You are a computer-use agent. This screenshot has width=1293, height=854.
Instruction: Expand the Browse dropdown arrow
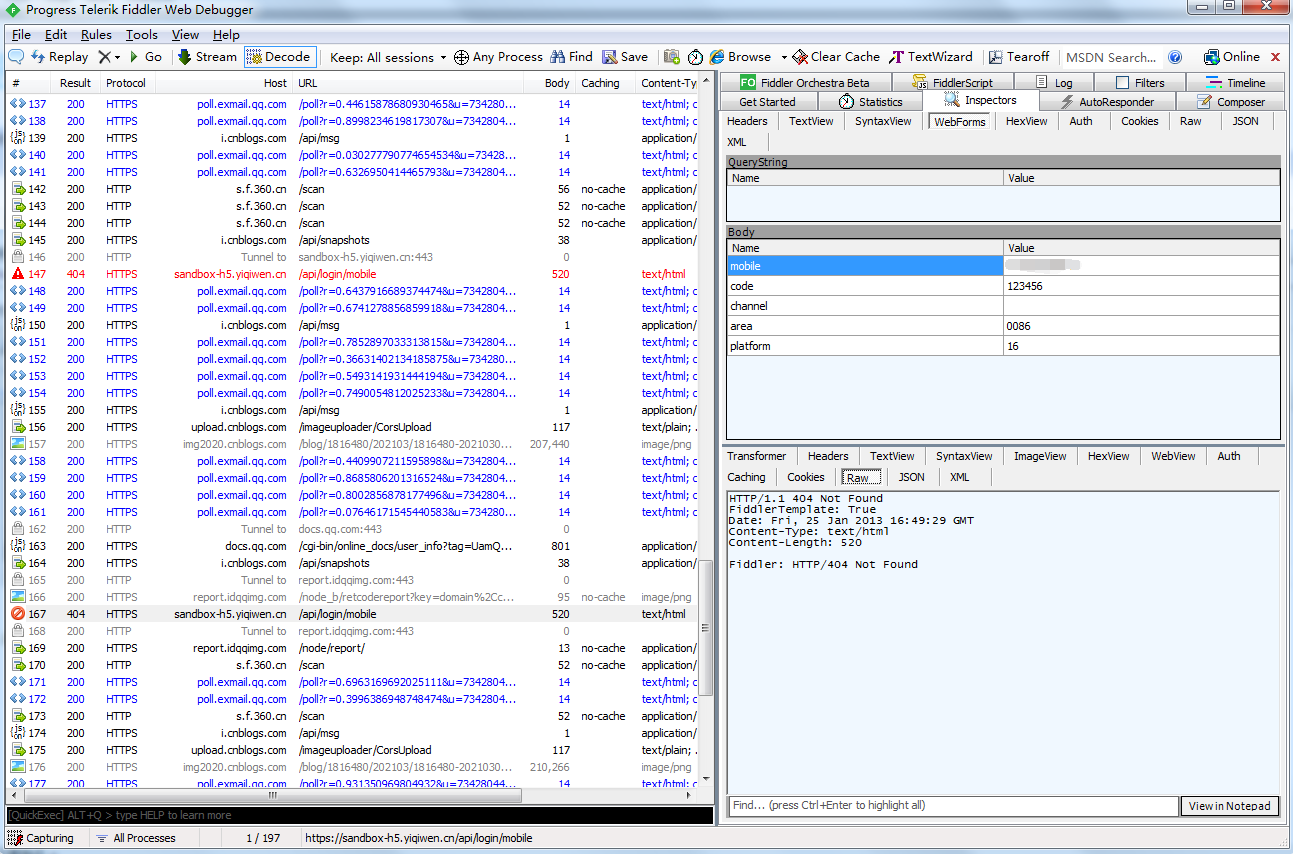784,57
